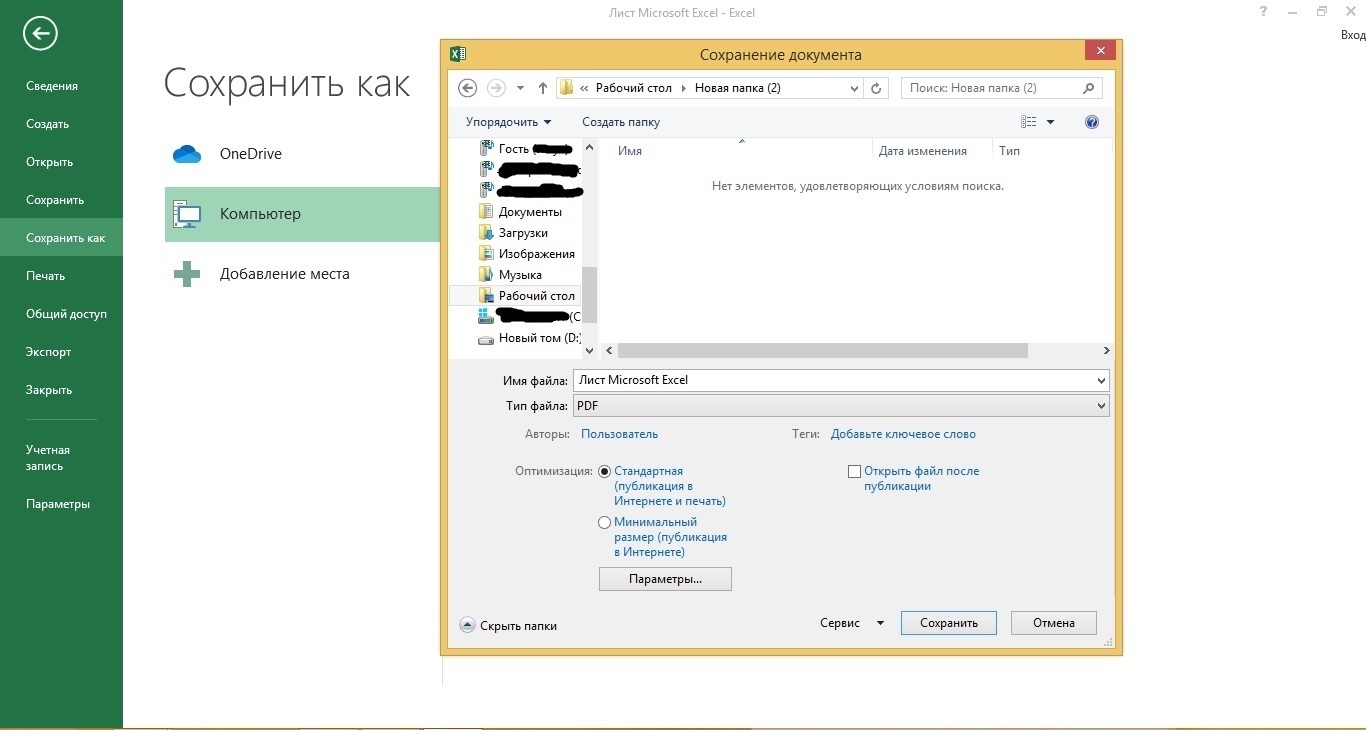The height and width of the screenshot is (730, 1366).
Task: Click the search magnifier icon in search box
Action: pos(1089,88)
